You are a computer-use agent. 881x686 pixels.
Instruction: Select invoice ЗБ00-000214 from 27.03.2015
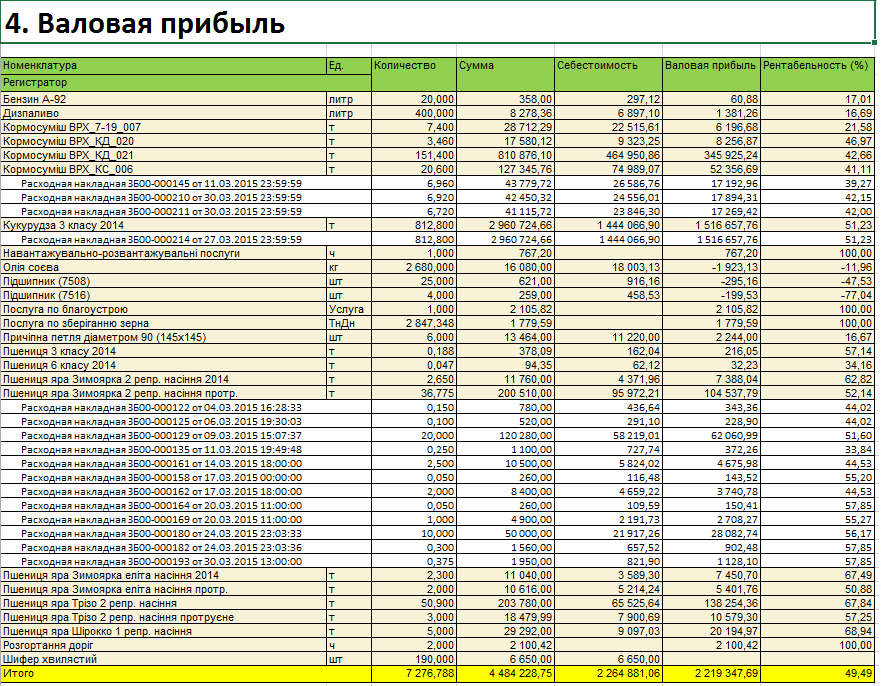[161, 240]
